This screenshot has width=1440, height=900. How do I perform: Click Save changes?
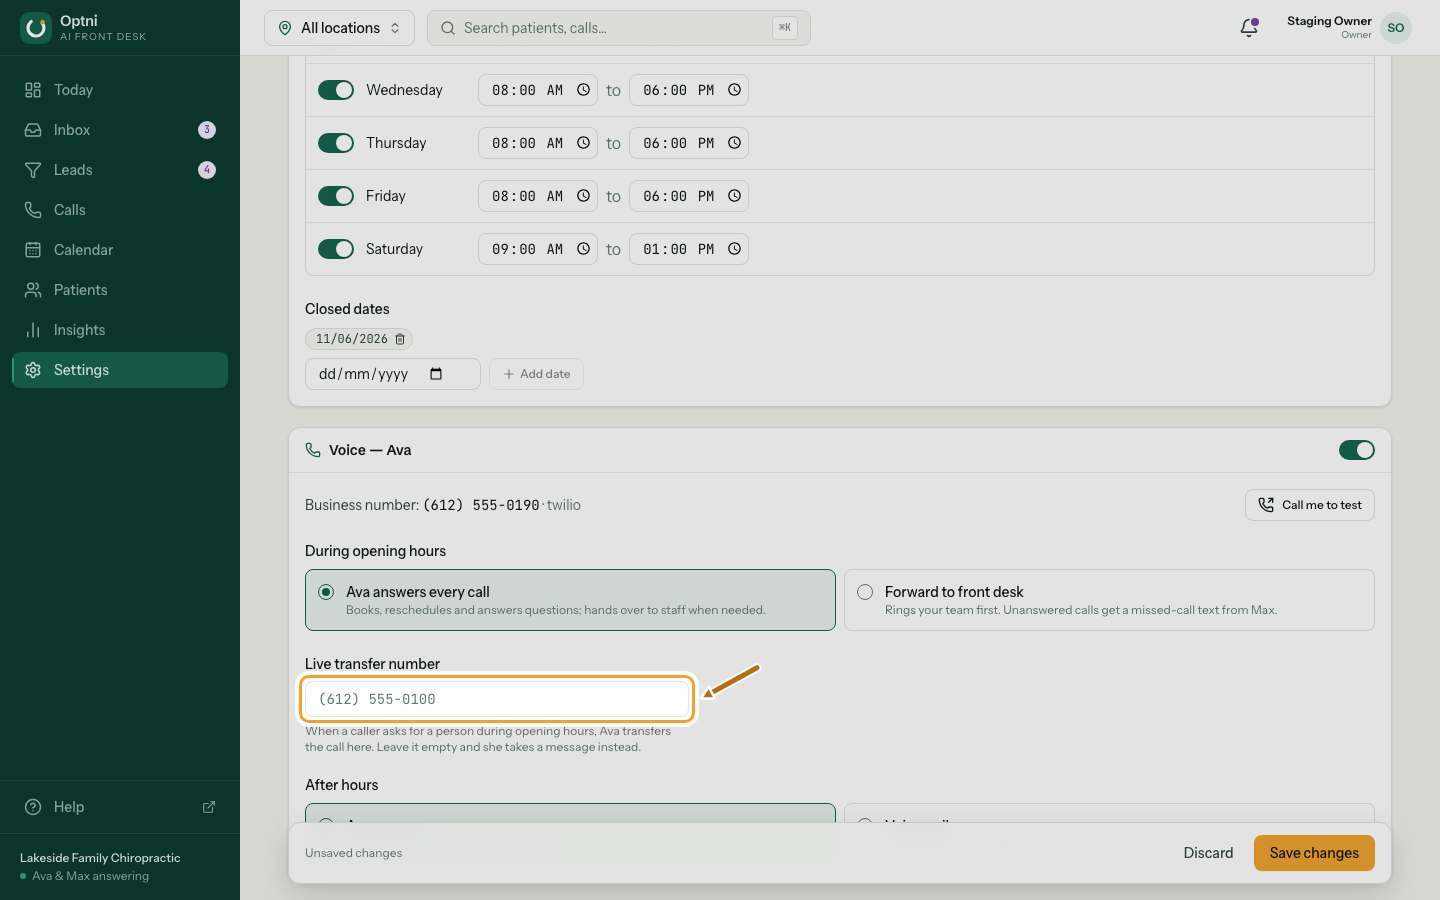click(1314, 853)
